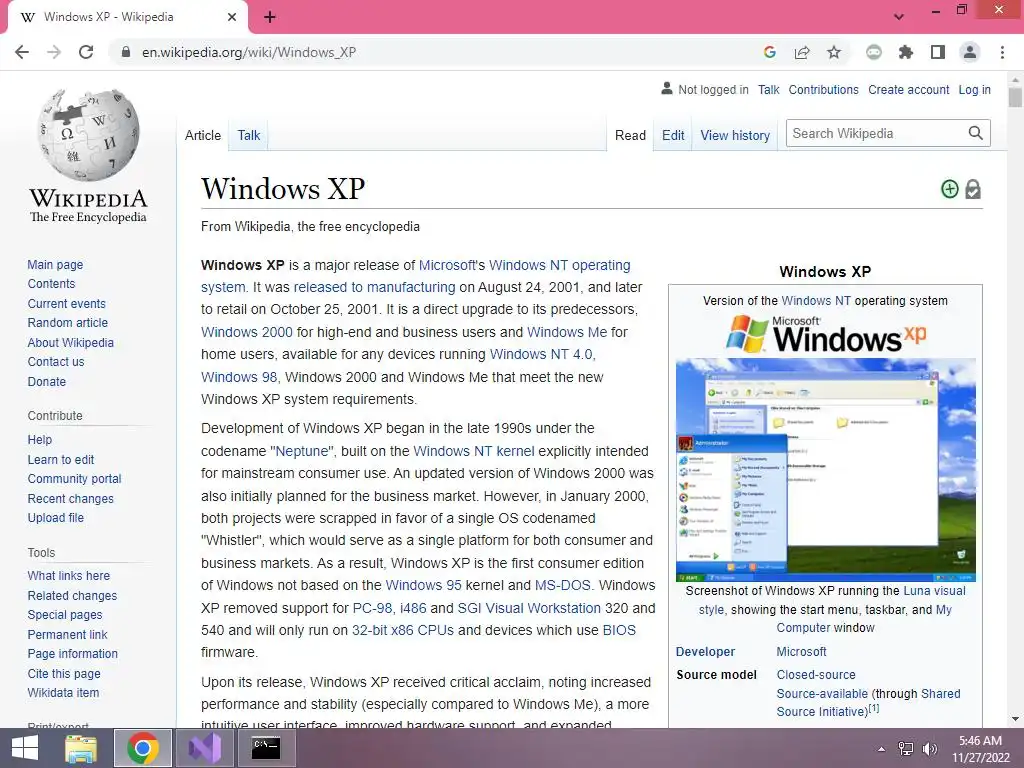Image resolution: width=1024 pixels, height=768 pixels.
Task: Open Community portal link
Action: point(74,479)
